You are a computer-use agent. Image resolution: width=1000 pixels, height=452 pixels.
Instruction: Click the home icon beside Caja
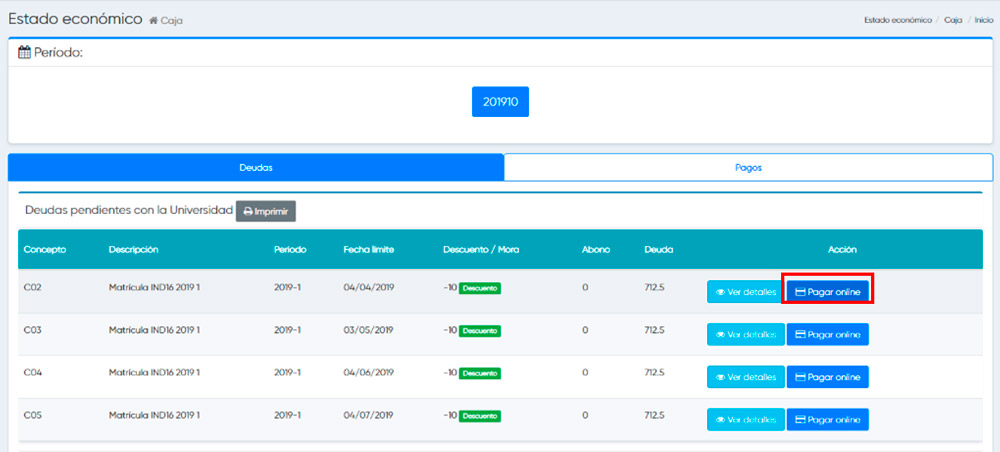153,21
